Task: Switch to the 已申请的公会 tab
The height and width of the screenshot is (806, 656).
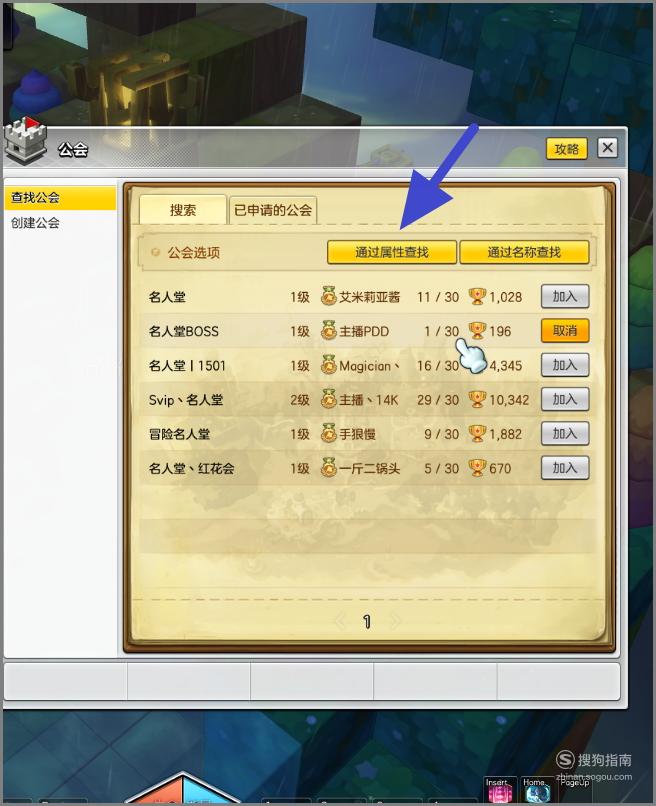Action: pyautogui.click(x=273, y=210)
